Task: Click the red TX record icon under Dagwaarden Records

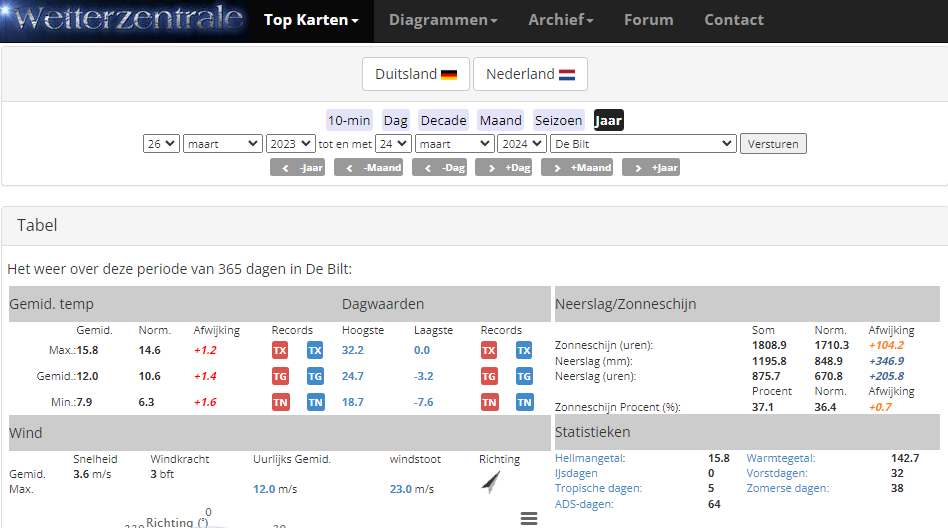Action: coord(489,350)
